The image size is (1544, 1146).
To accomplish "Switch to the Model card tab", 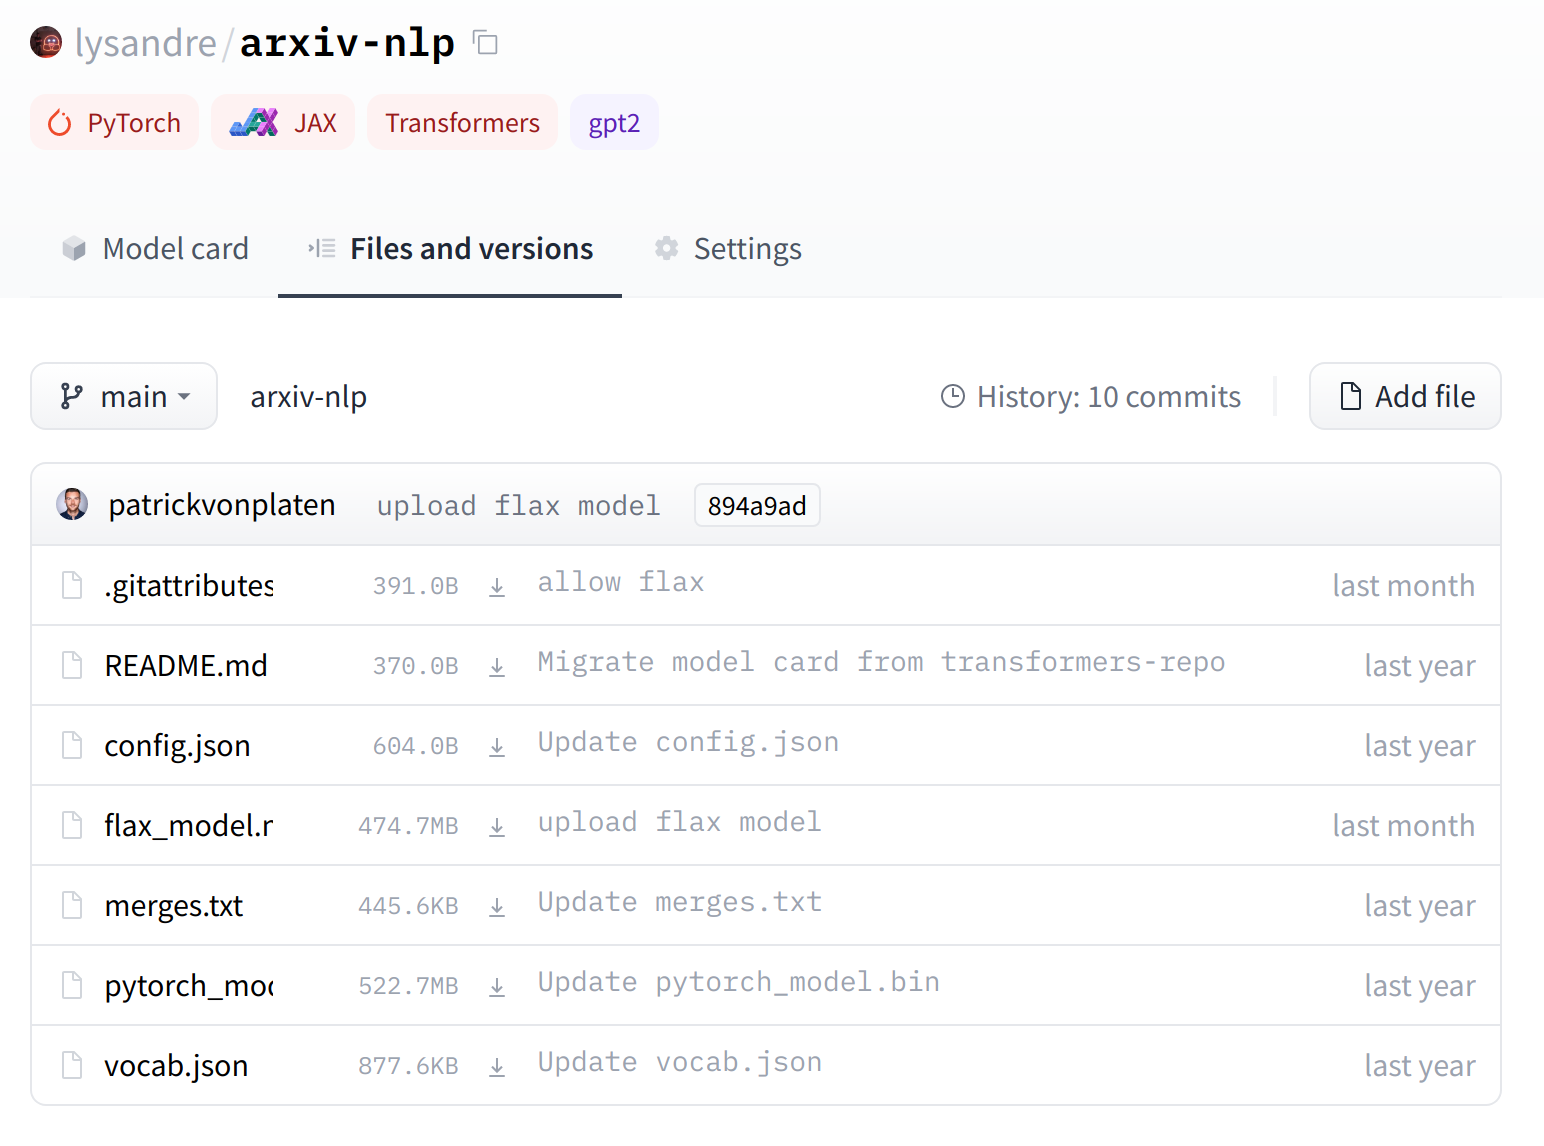I will point(155,249).
